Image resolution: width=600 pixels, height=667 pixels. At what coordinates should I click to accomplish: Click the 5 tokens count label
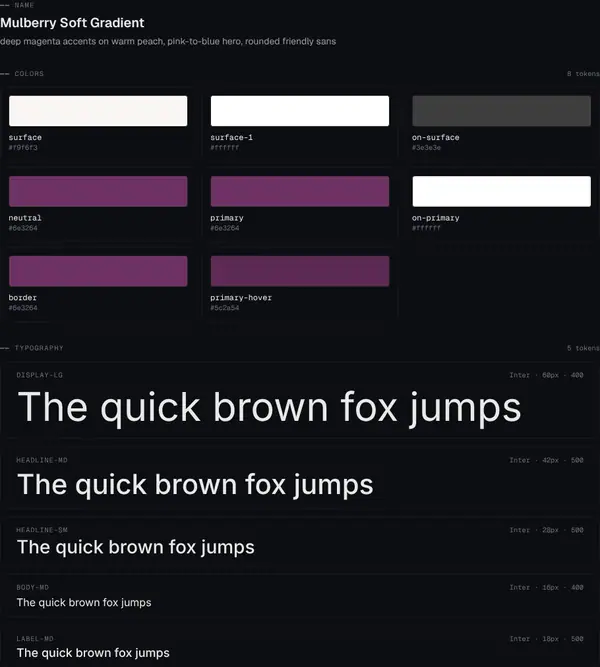click(x=583, y=348)
